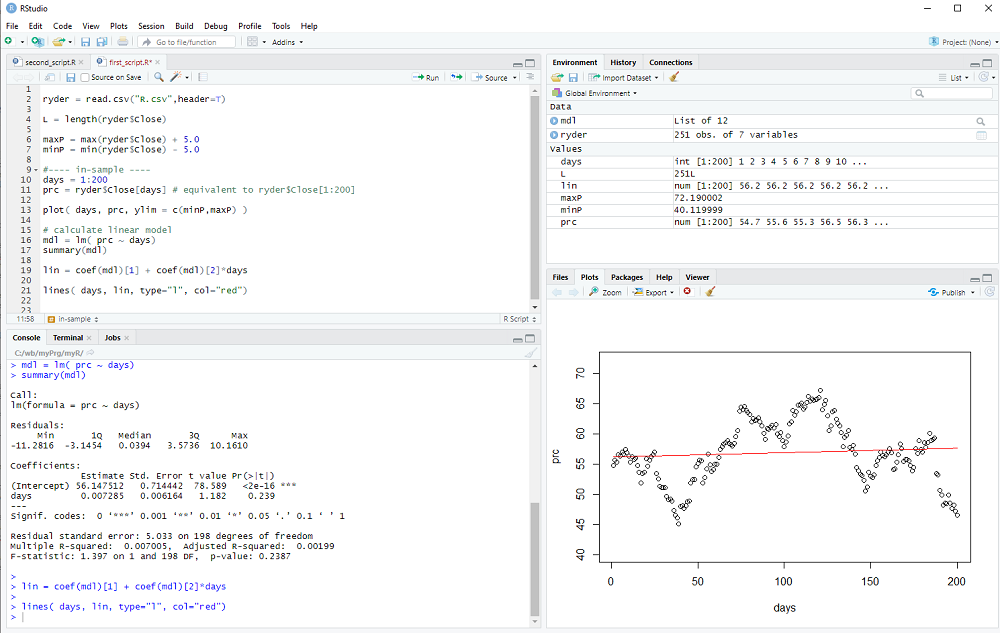The width and height of the screenshot is (1000, 633).
Task: Click the Re-run previous code icon
Action: point(456,77)
